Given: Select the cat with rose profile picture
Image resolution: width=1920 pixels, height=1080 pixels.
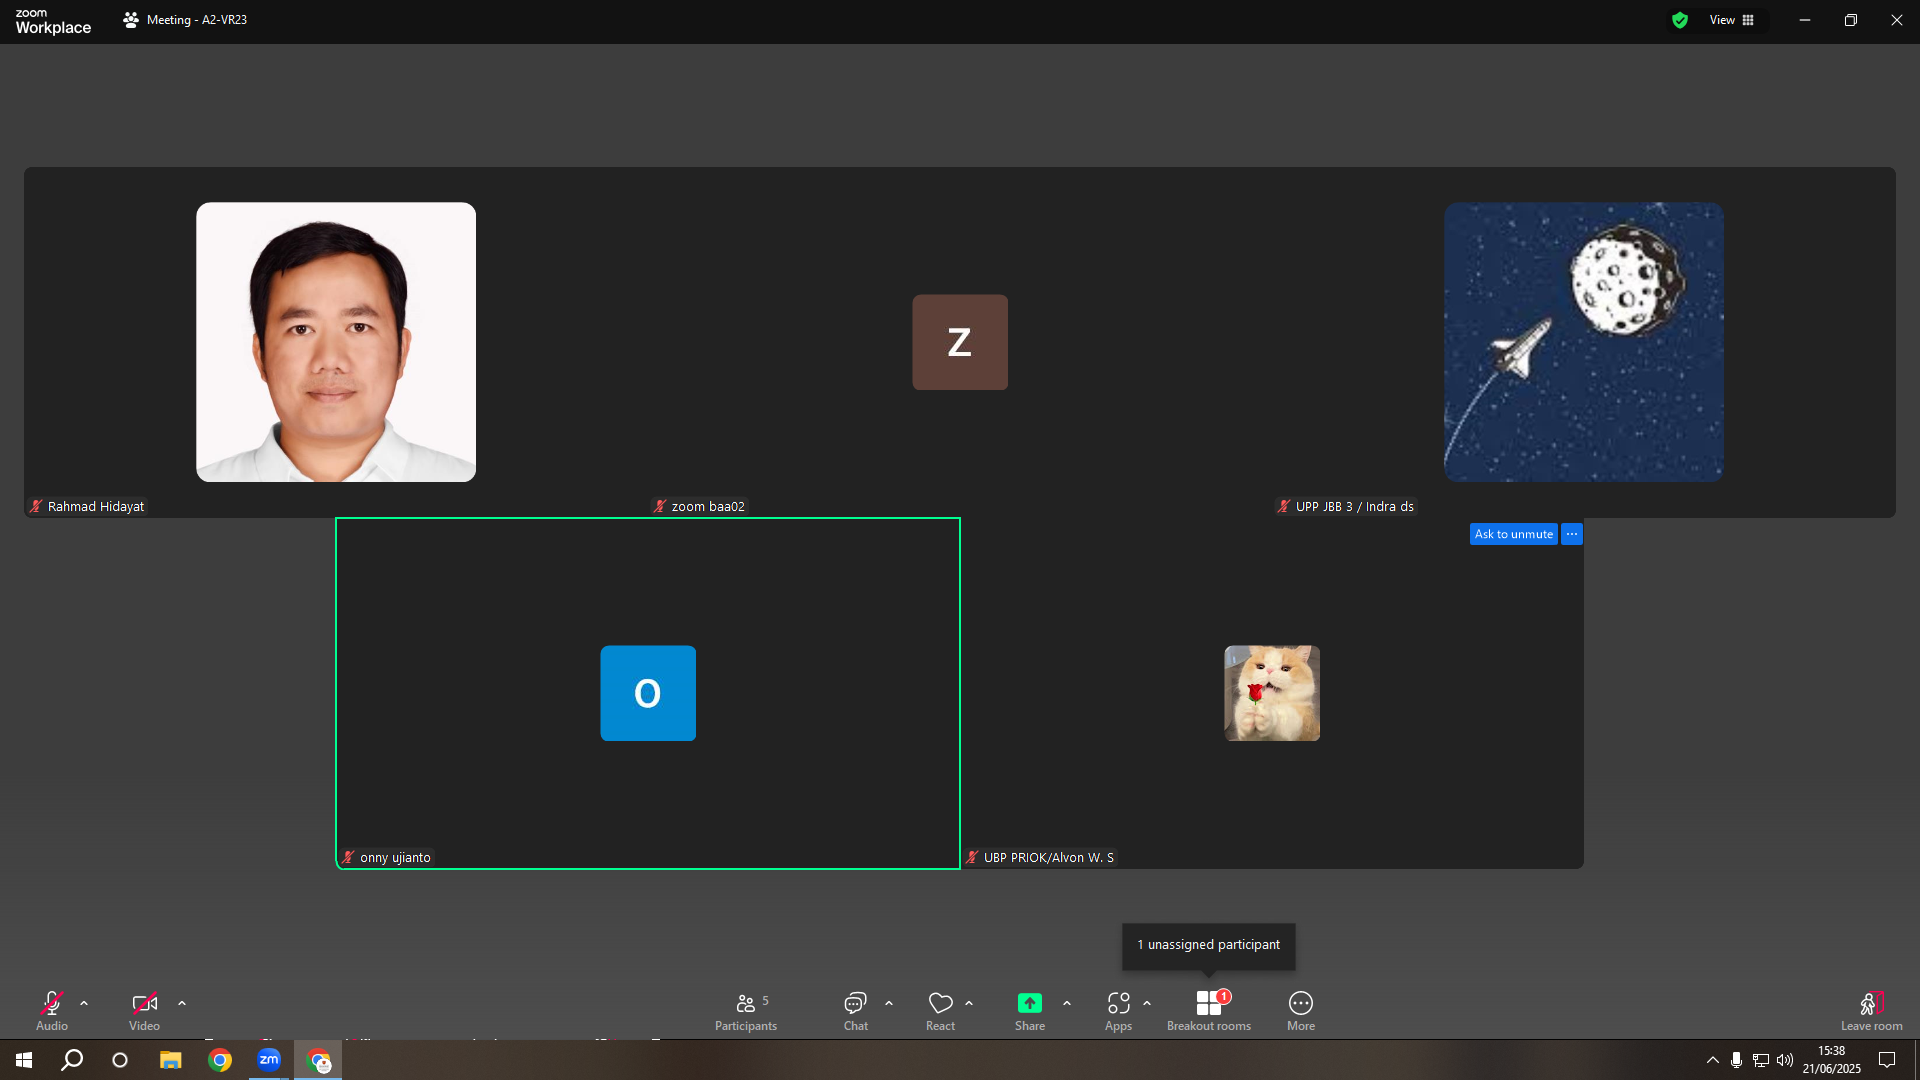Looking at the screenshot, I should click(1272, 693).
